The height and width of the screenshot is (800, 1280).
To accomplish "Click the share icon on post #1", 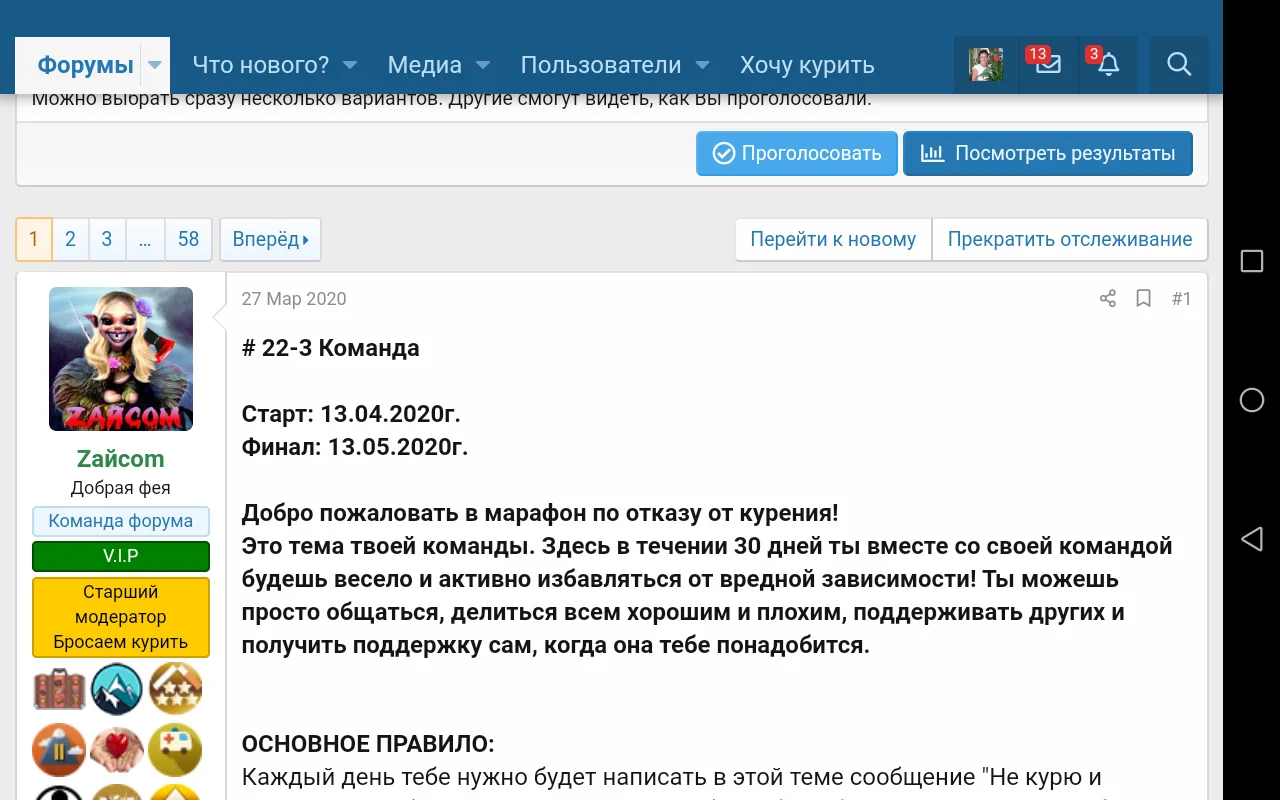I will pos(1107,298).
